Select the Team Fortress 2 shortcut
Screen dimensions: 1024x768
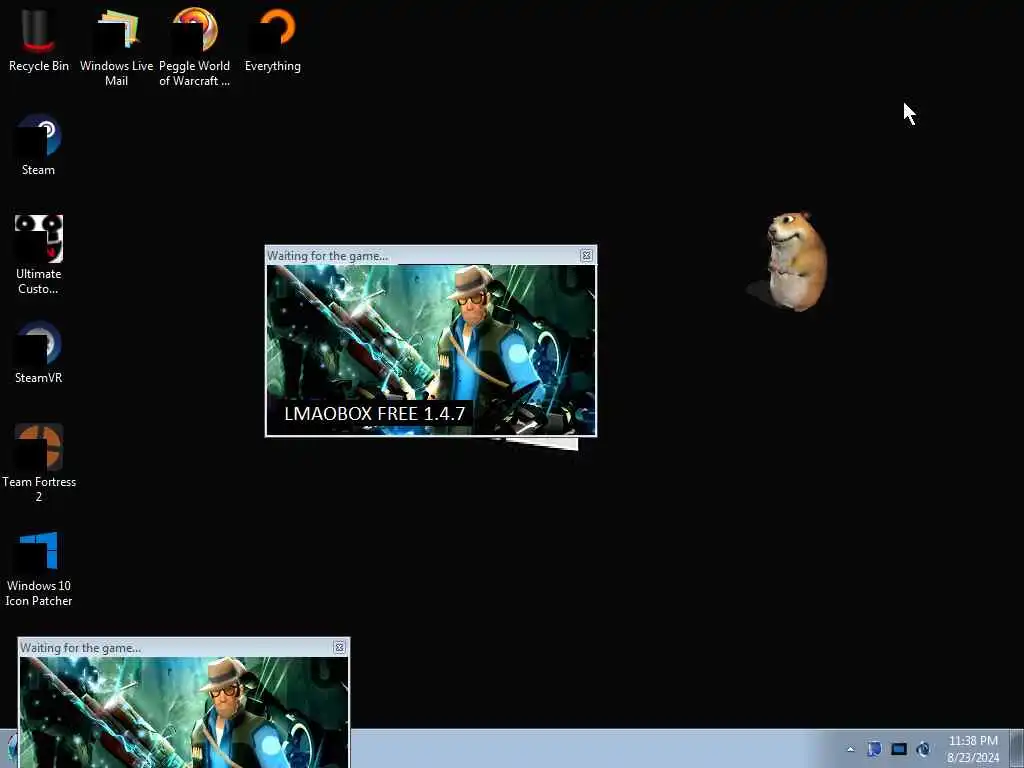coord(39,463)
